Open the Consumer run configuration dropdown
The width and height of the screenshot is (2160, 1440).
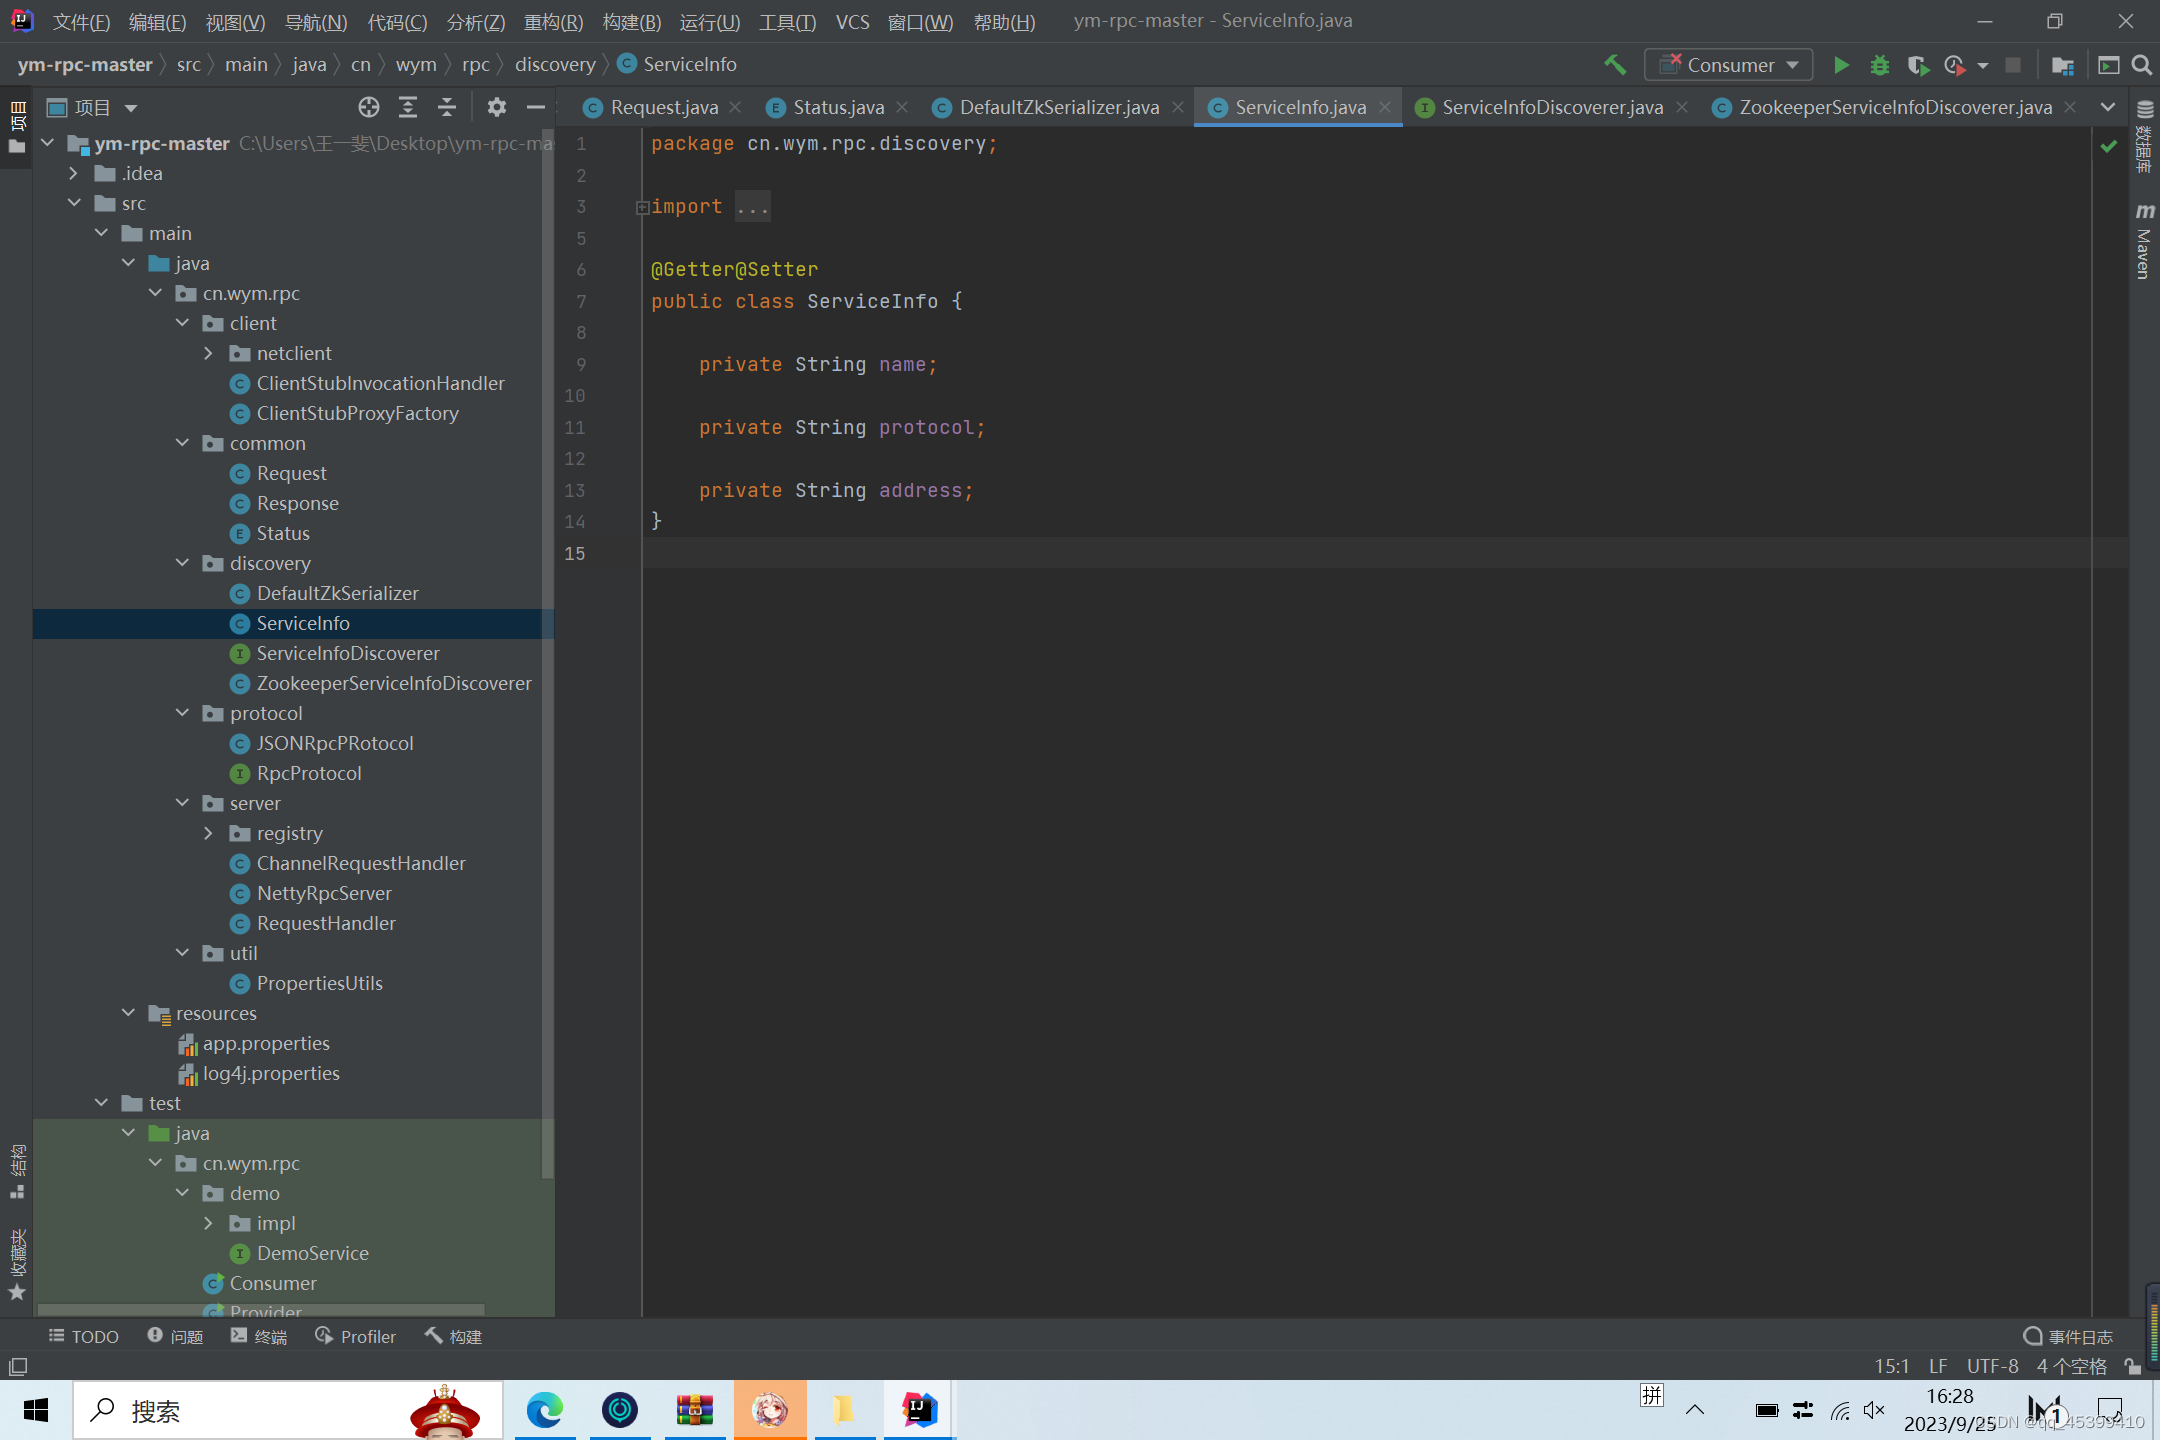pos(1730,65)
